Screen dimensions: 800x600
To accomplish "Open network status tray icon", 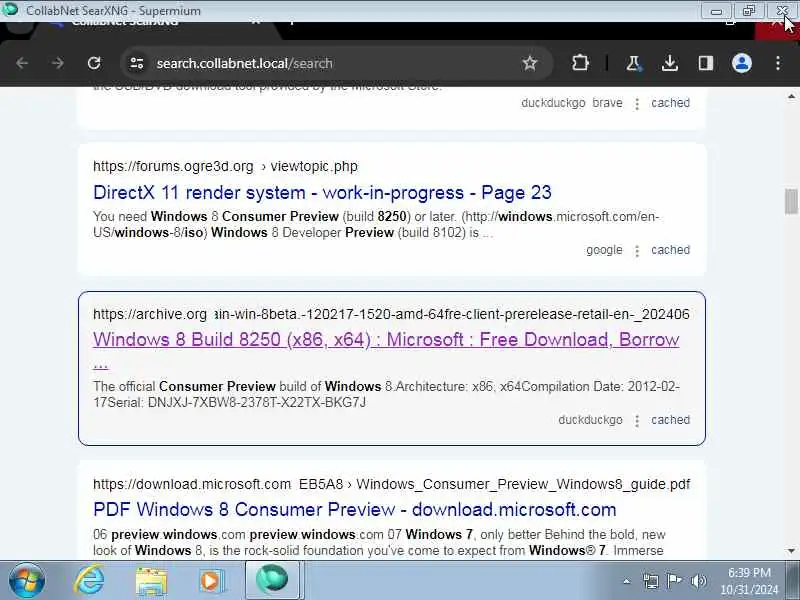I will (651, 581).
